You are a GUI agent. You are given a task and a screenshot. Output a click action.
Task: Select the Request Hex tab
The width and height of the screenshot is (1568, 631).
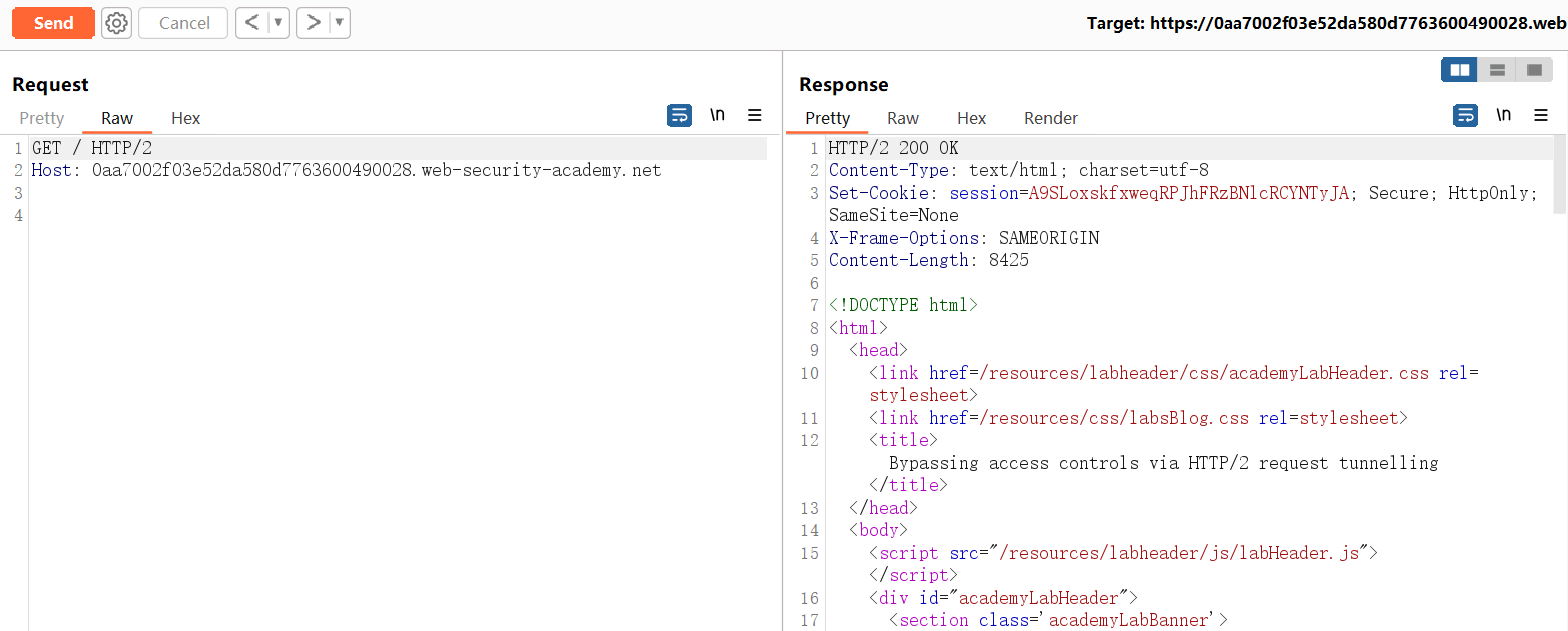pos(185,118)
